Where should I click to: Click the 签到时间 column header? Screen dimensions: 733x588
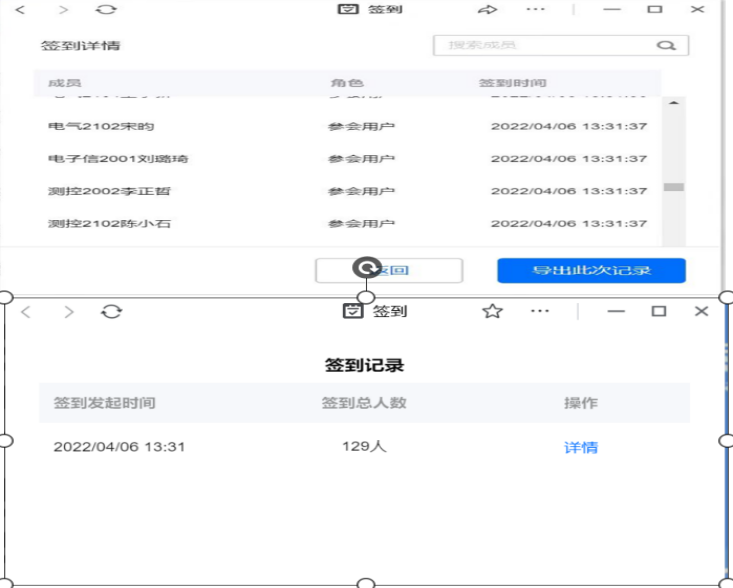pyautogui.click(x=513, y=83)
